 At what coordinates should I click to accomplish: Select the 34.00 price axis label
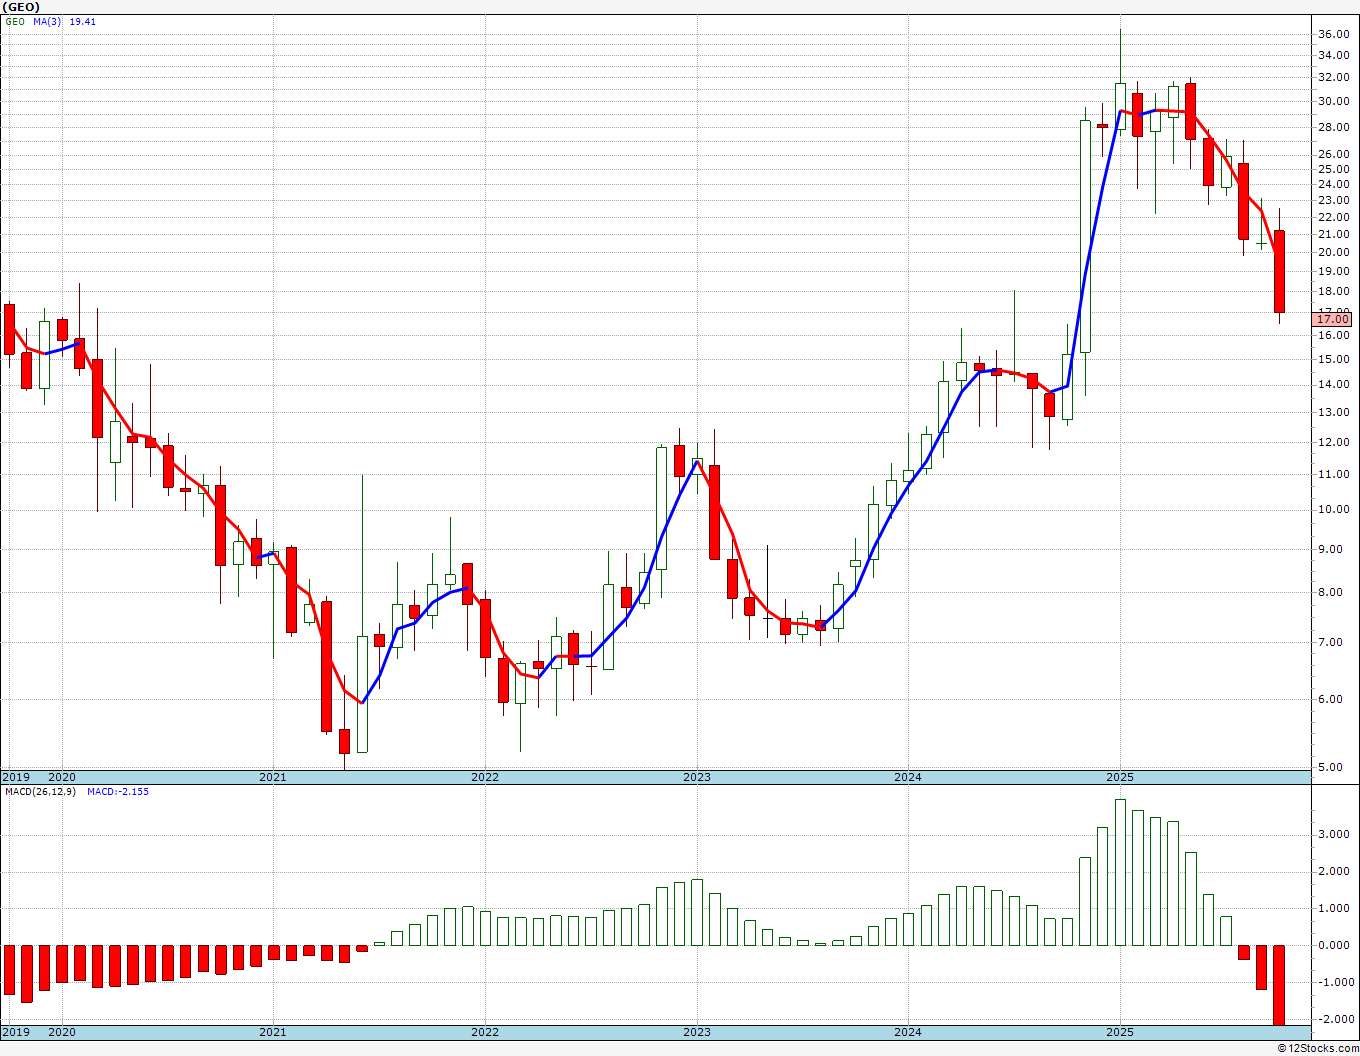point(1333,54)
